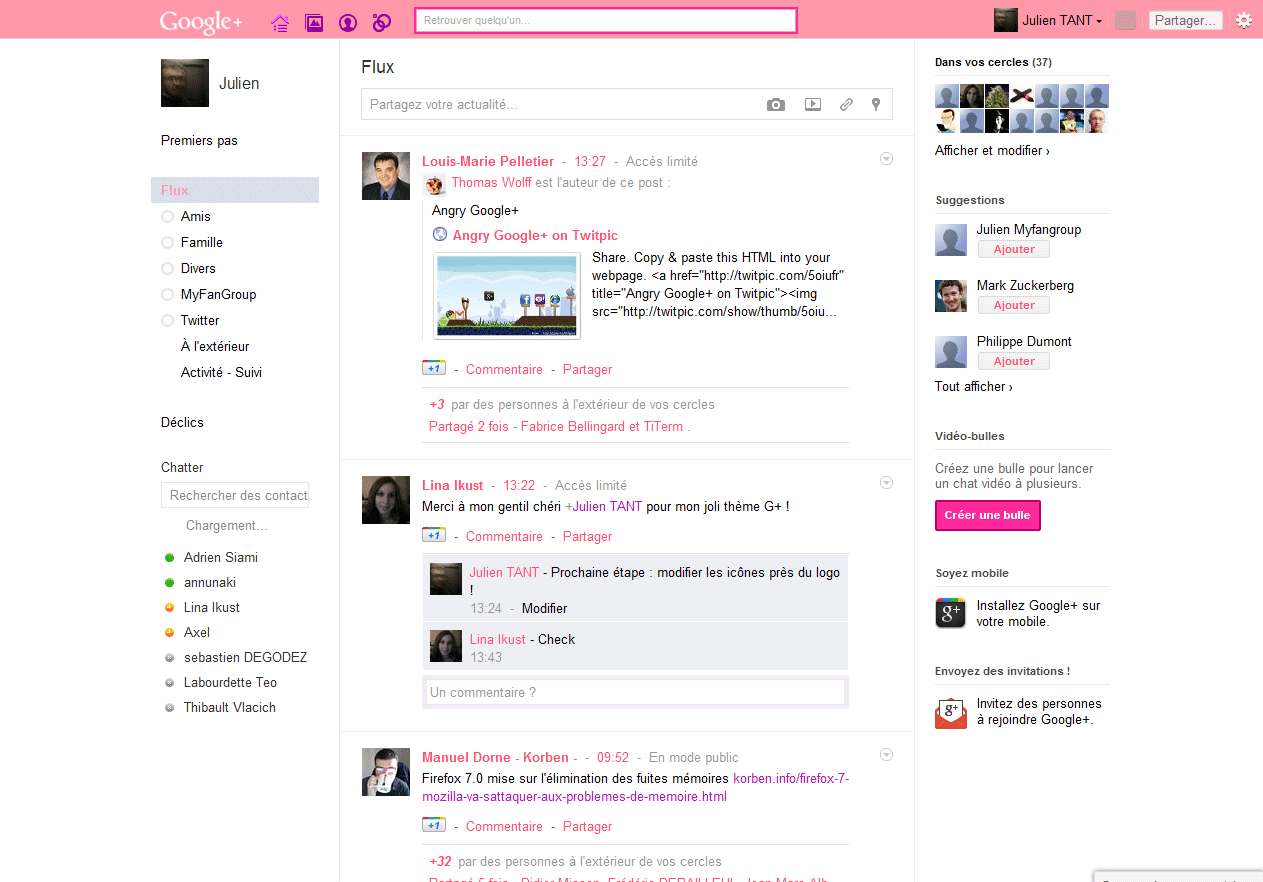Expand Afficher et modifier circles

(x=992, y=151)
